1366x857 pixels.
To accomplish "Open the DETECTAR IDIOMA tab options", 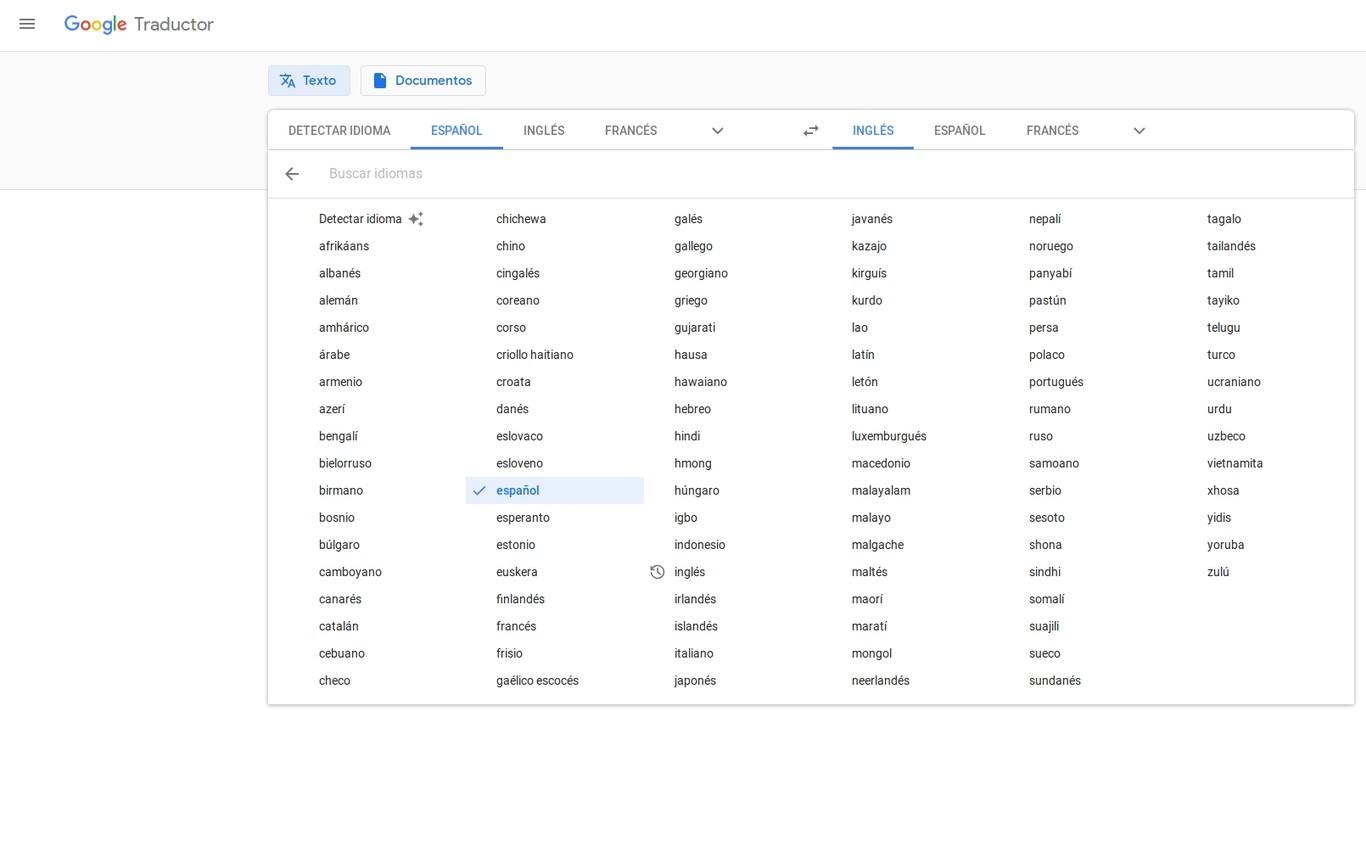I will point(339,130).
